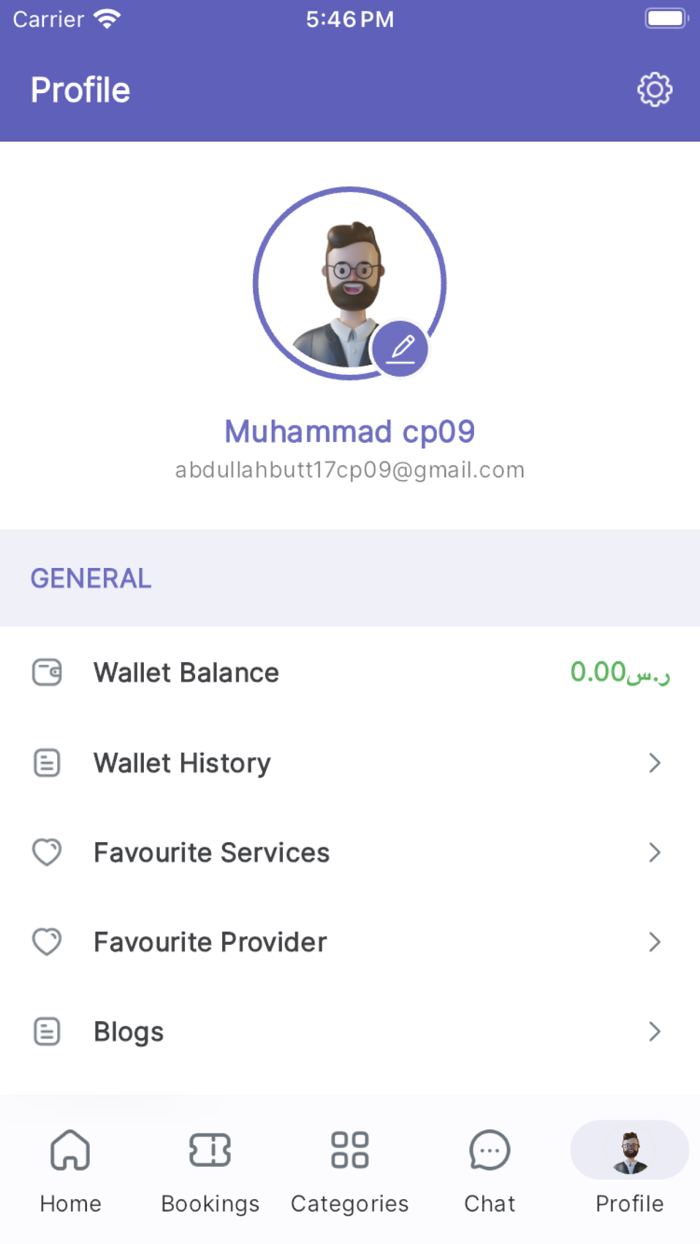This screenshot has height=1244, width=700.
Task: Click the heart icon beside Favourite Services
Action: [x=47, y=852]
